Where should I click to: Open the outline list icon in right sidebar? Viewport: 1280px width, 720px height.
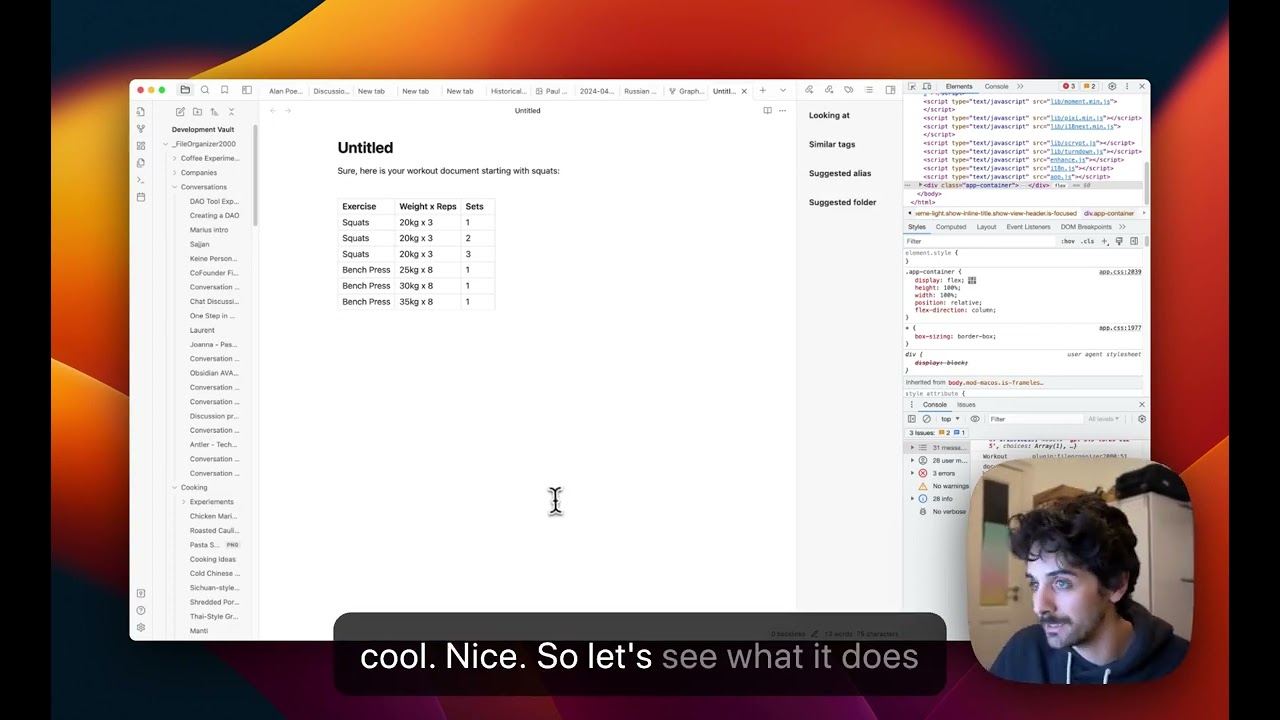pos(869,90)
